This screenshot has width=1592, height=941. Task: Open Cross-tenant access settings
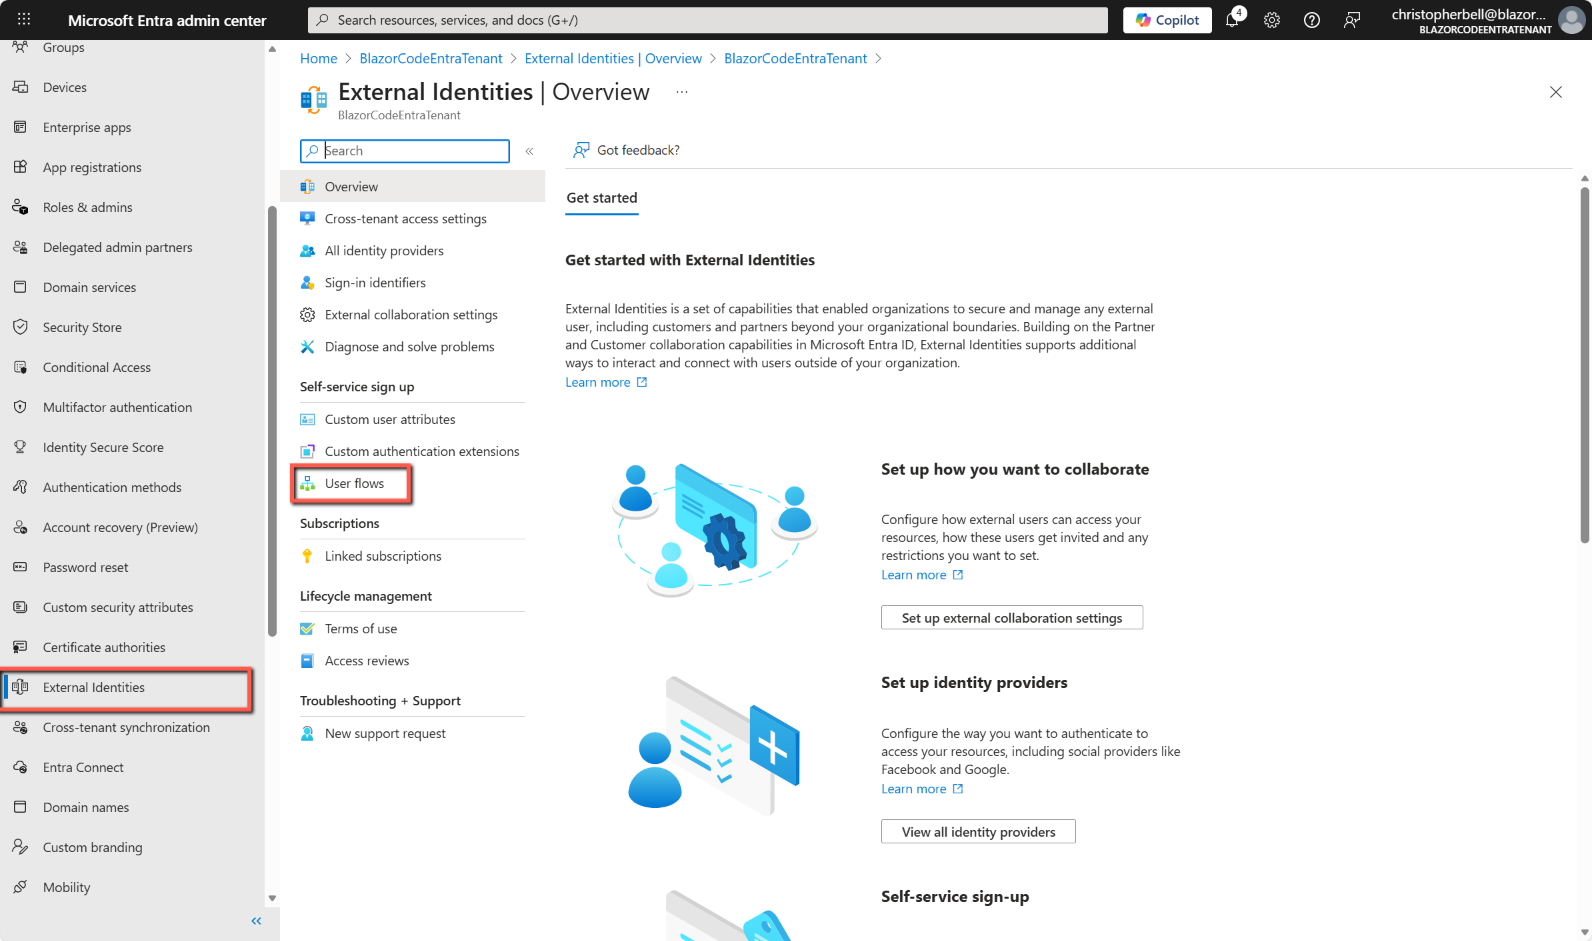tap(405, 219)
